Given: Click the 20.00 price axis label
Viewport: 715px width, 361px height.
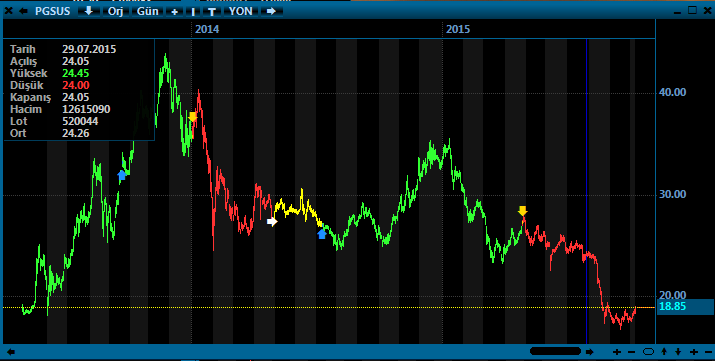Looking at the screenshot, I should pos(673,296).
